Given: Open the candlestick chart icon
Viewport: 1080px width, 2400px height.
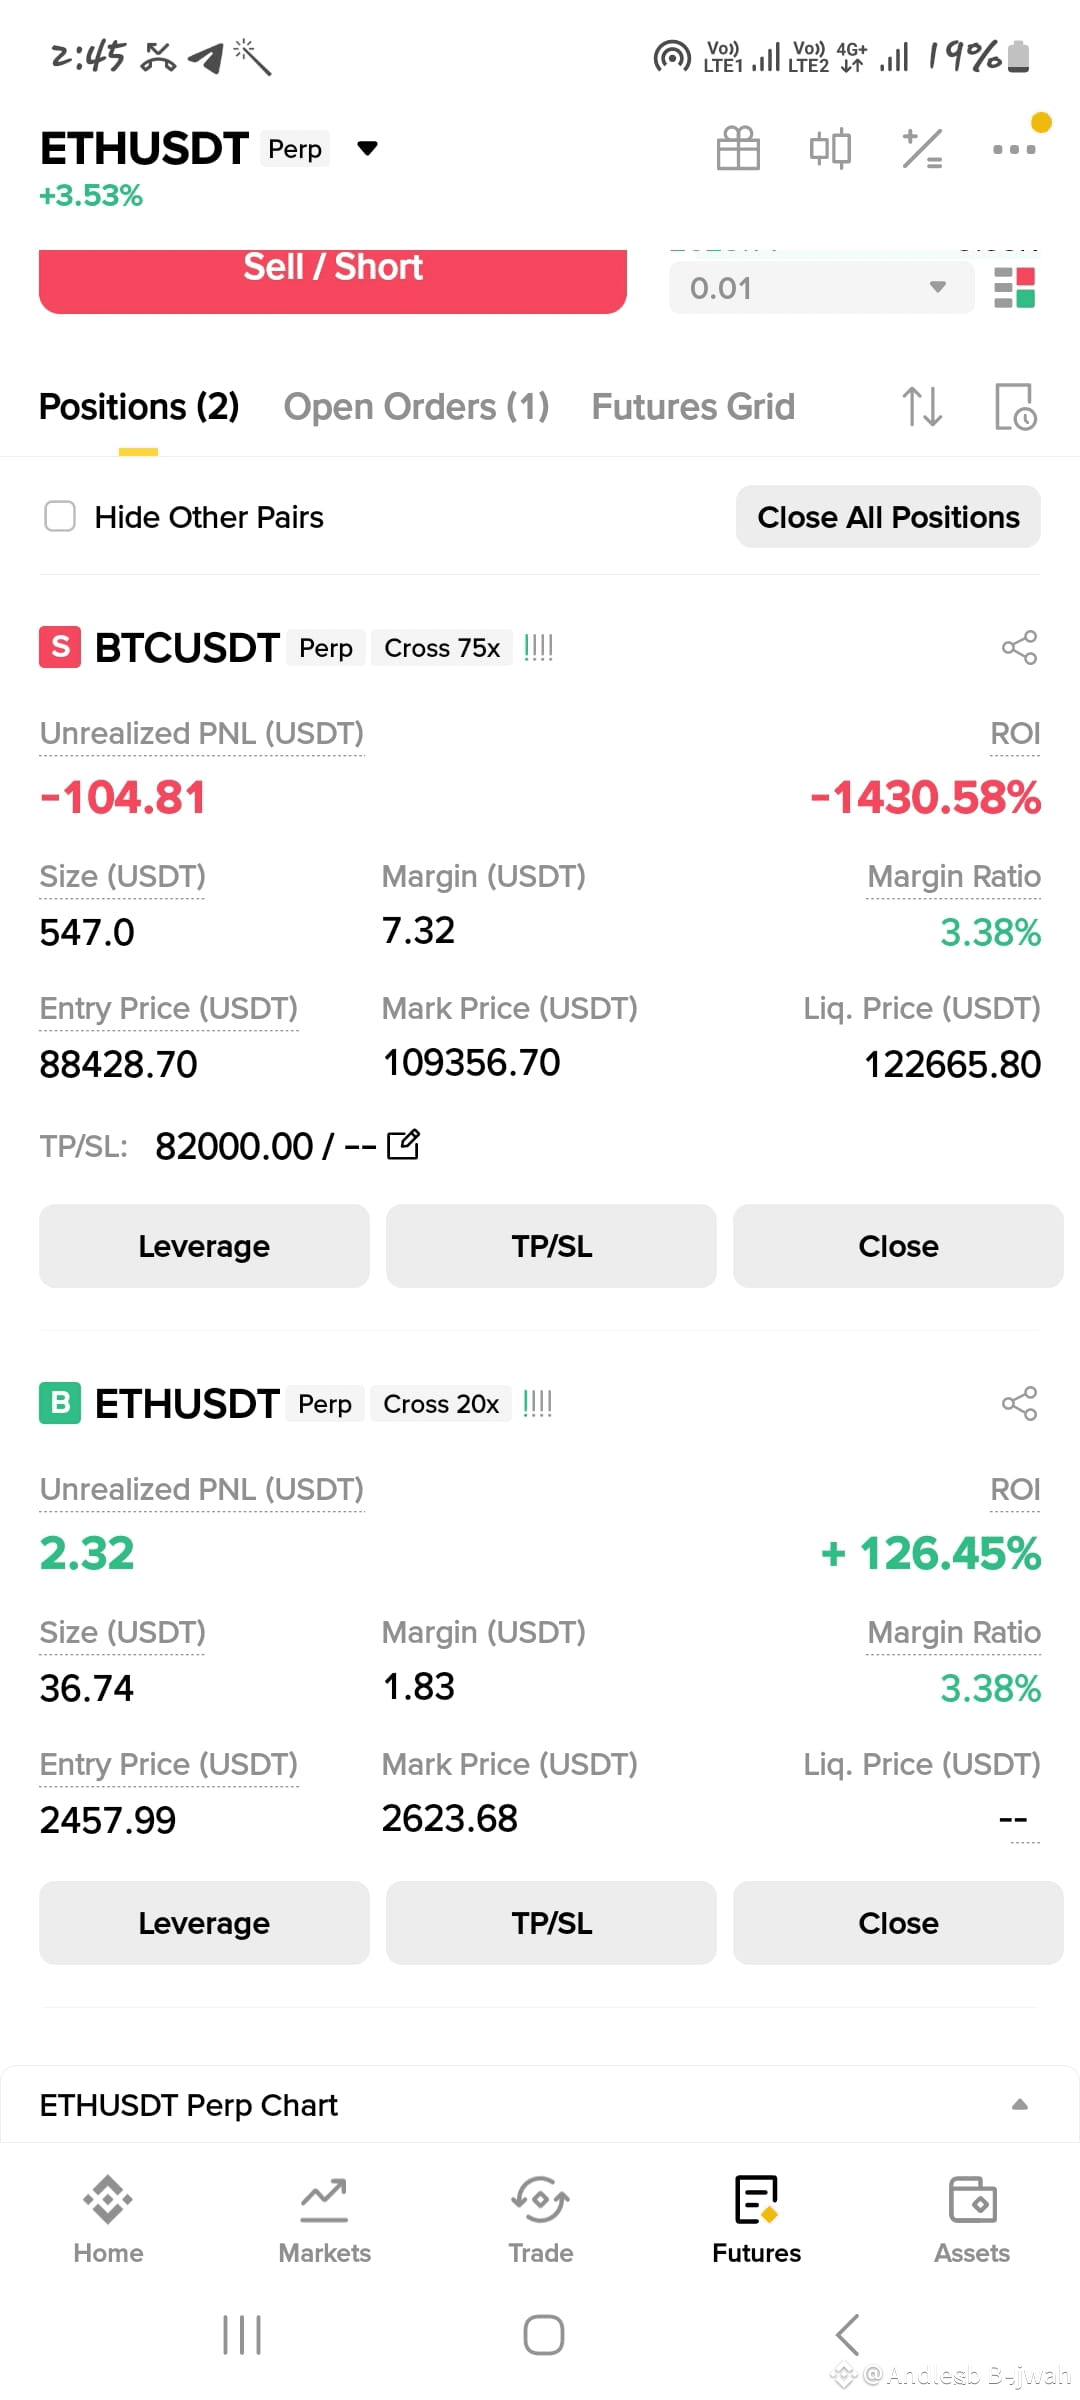Looking at the screenshot, I should 830,148.
